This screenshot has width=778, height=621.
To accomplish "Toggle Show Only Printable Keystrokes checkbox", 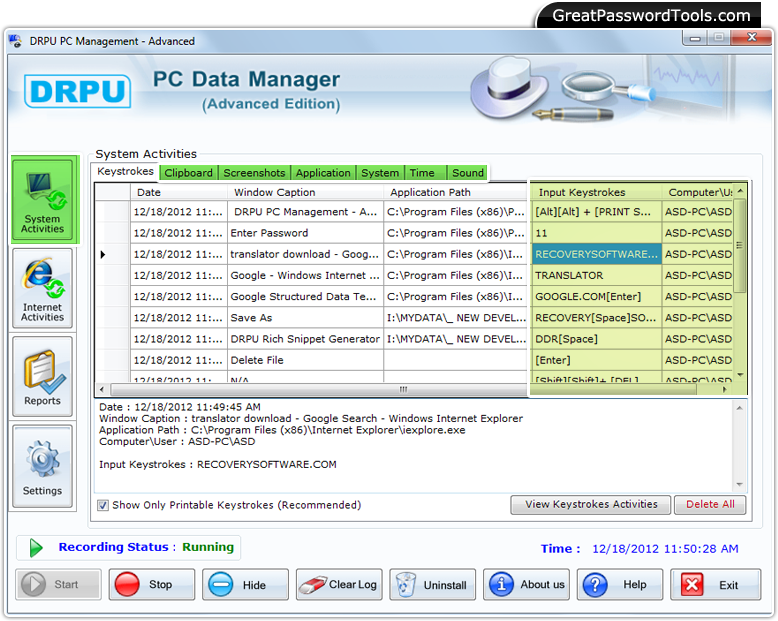I will (103, 505).
